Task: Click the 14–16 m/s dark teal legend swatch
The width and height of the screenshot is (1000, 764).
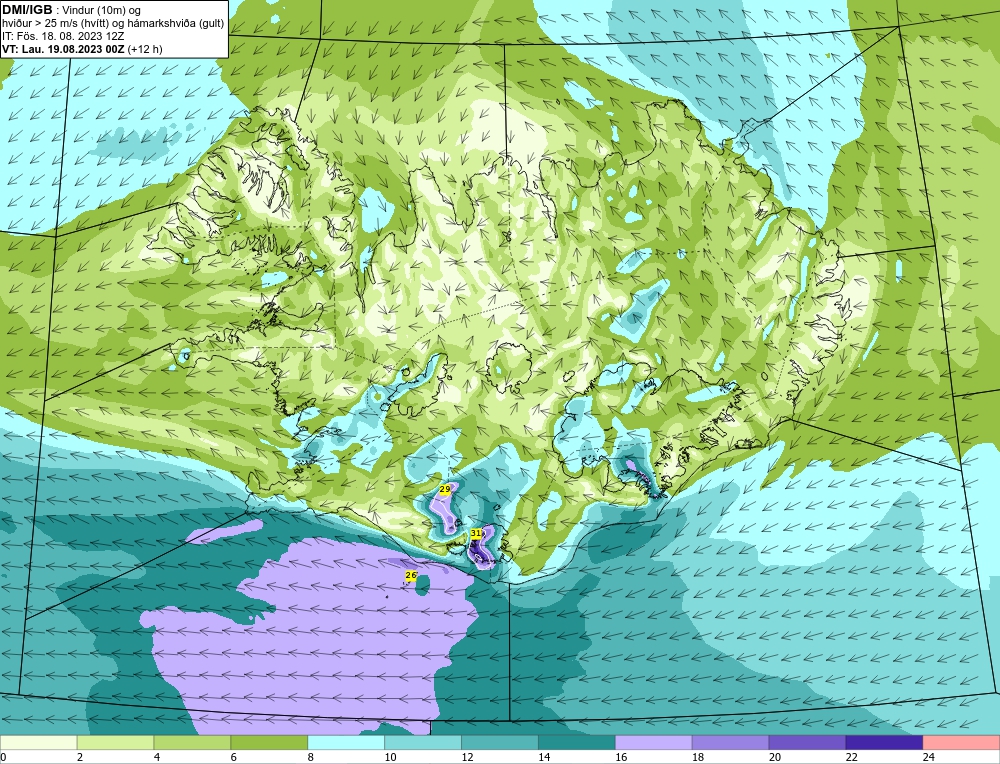Action: pyautogui.click(x=577, y=743)
